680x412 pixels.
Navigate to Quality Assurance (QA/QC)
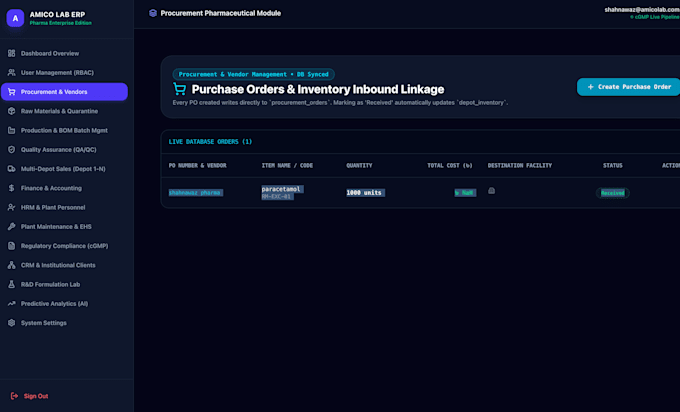coord(64,150)
